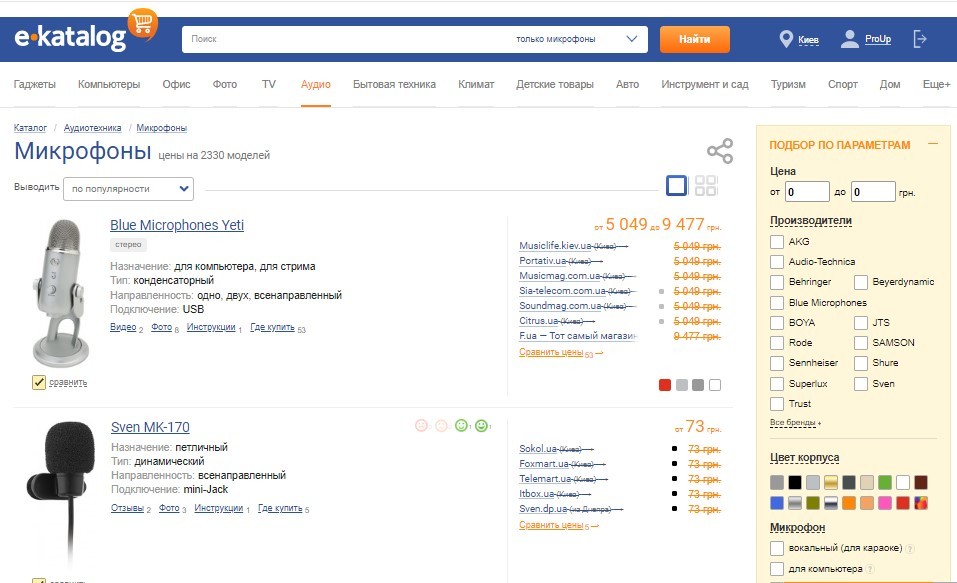The width and height of the screenshot is (957, 583).
Task: Click the Поиск search input field
Action: (x=347, y=39)
